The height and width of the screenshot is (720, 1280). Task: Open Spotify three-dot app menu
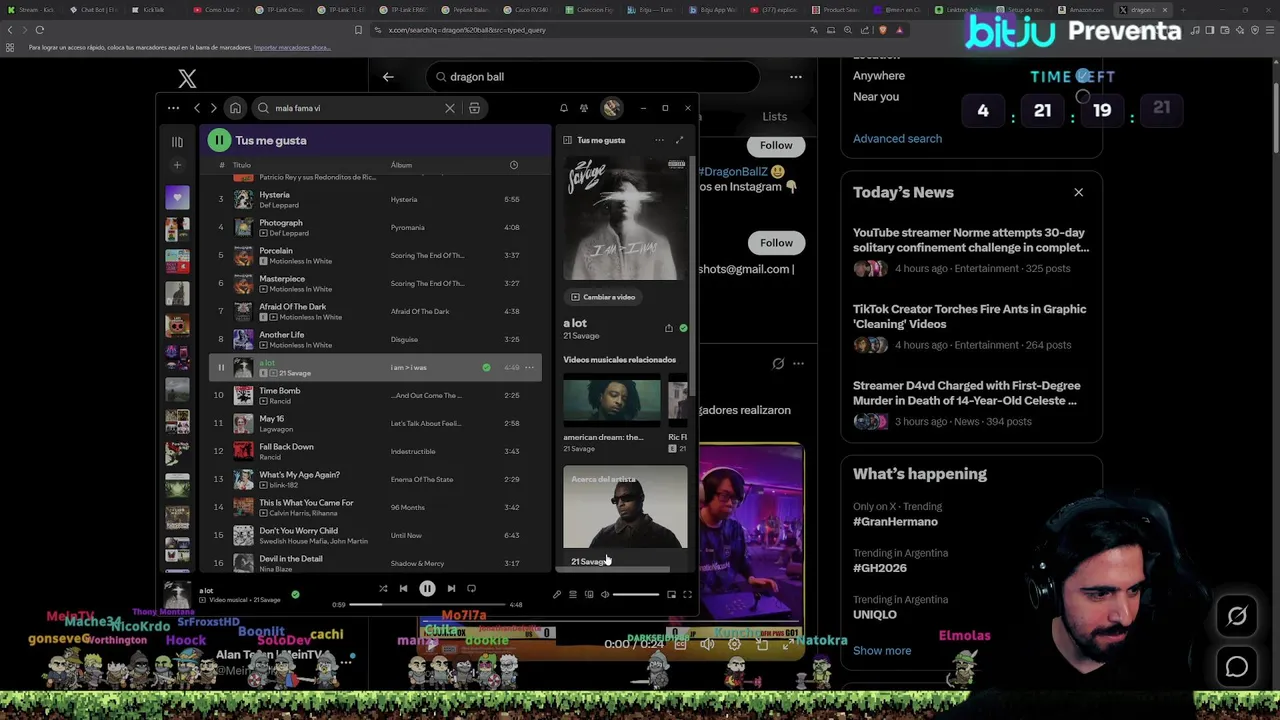coord(173,108)
